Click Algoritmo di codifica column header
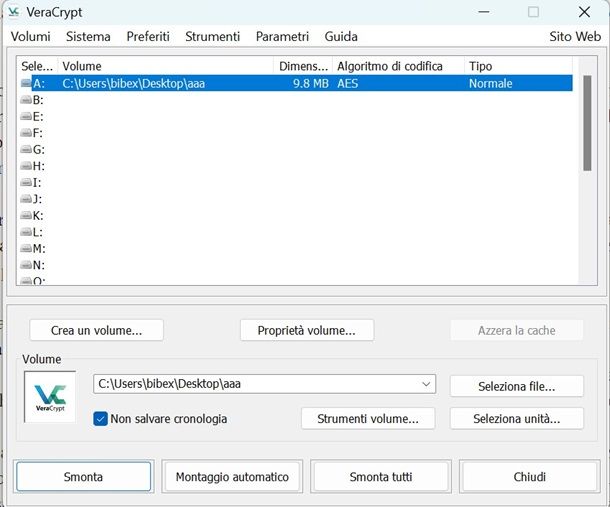 (x=398, y=66)
